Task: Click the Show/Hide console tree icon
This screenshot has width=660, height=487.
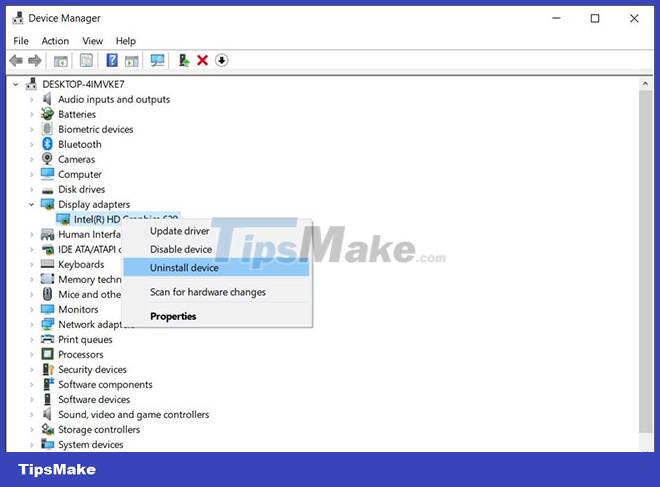Action: 61,61
